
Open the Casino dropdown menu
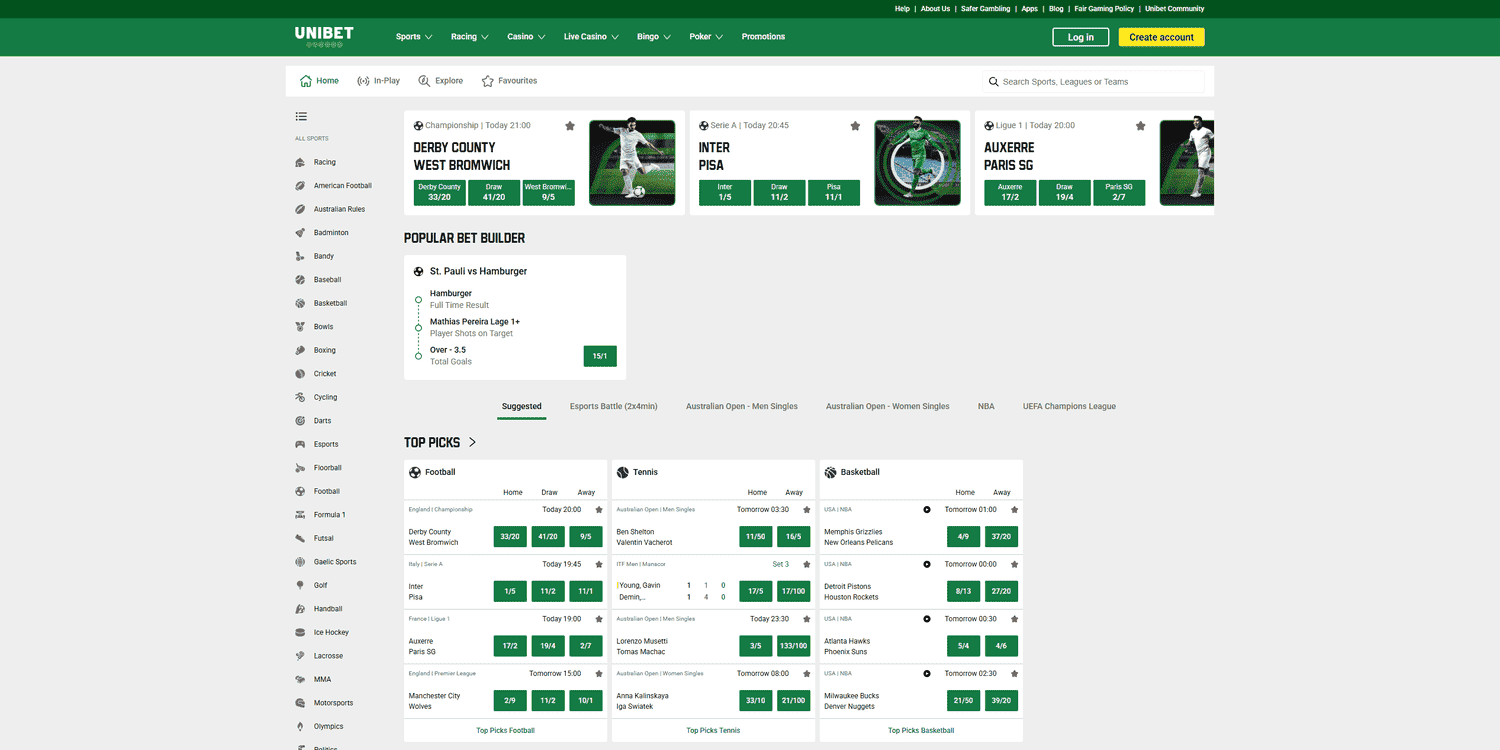[526, 36]
